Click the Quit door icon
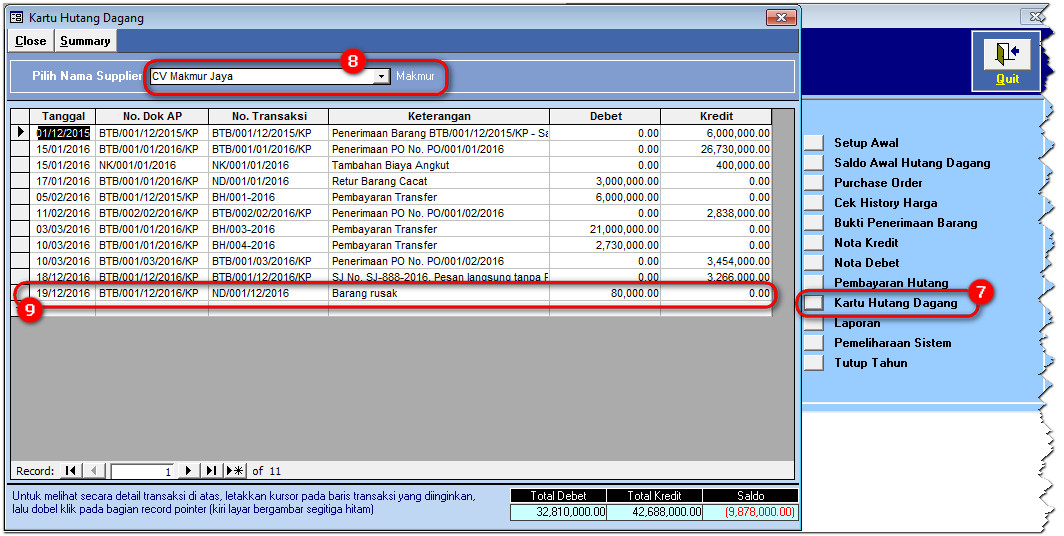 coord(1006,53)
